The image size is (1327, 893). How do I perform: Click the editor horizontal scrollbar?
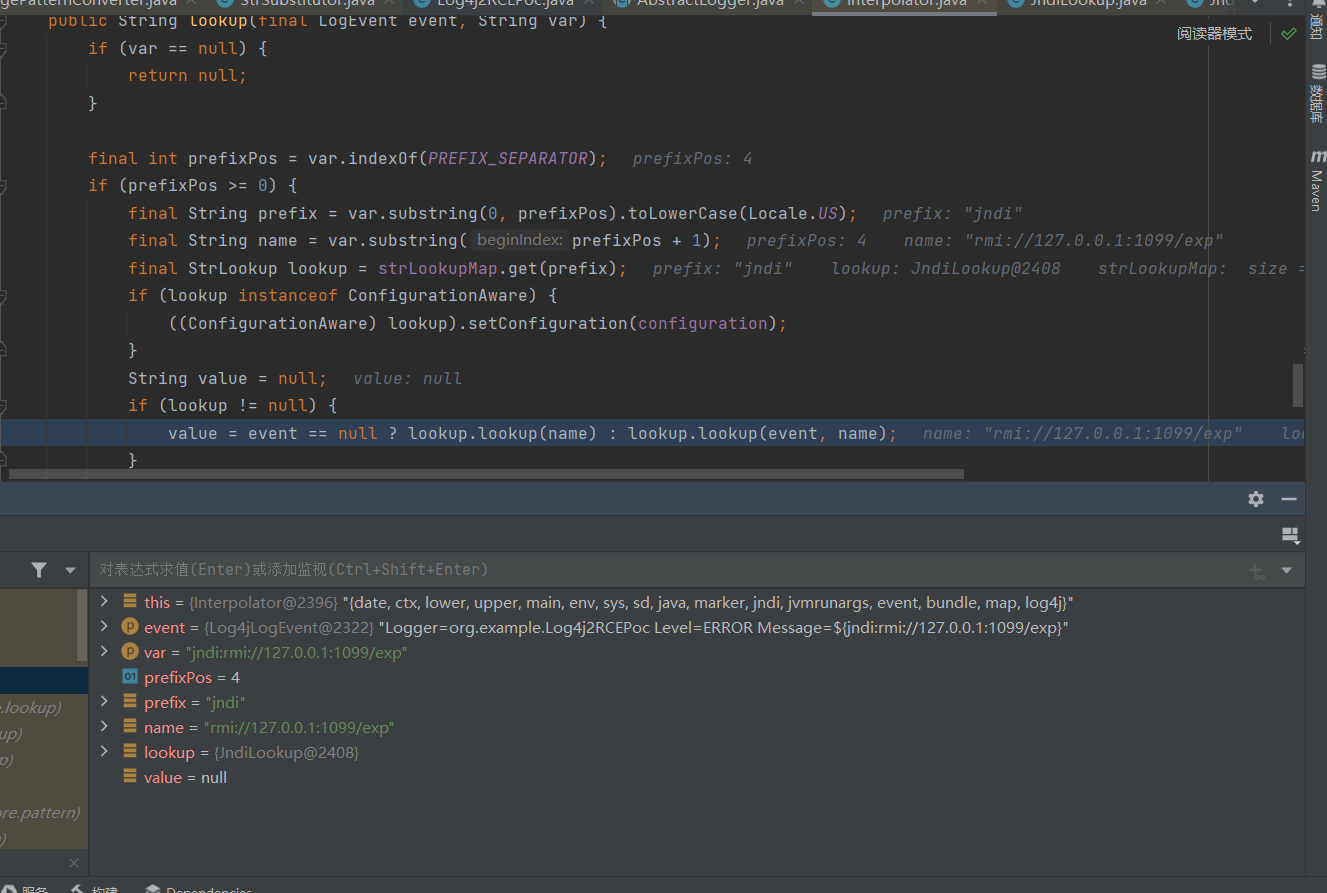click(x=485, y=474)
